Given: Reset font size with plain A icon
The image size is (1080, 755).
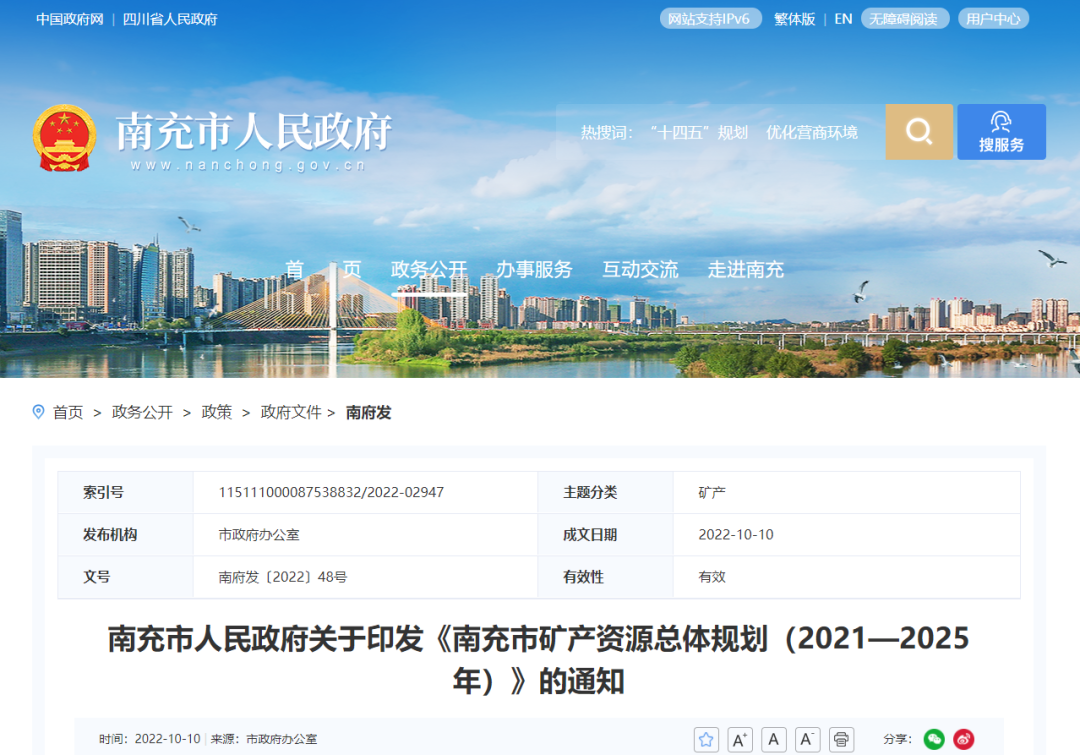Looking at the screenshot, I should 774,740.
